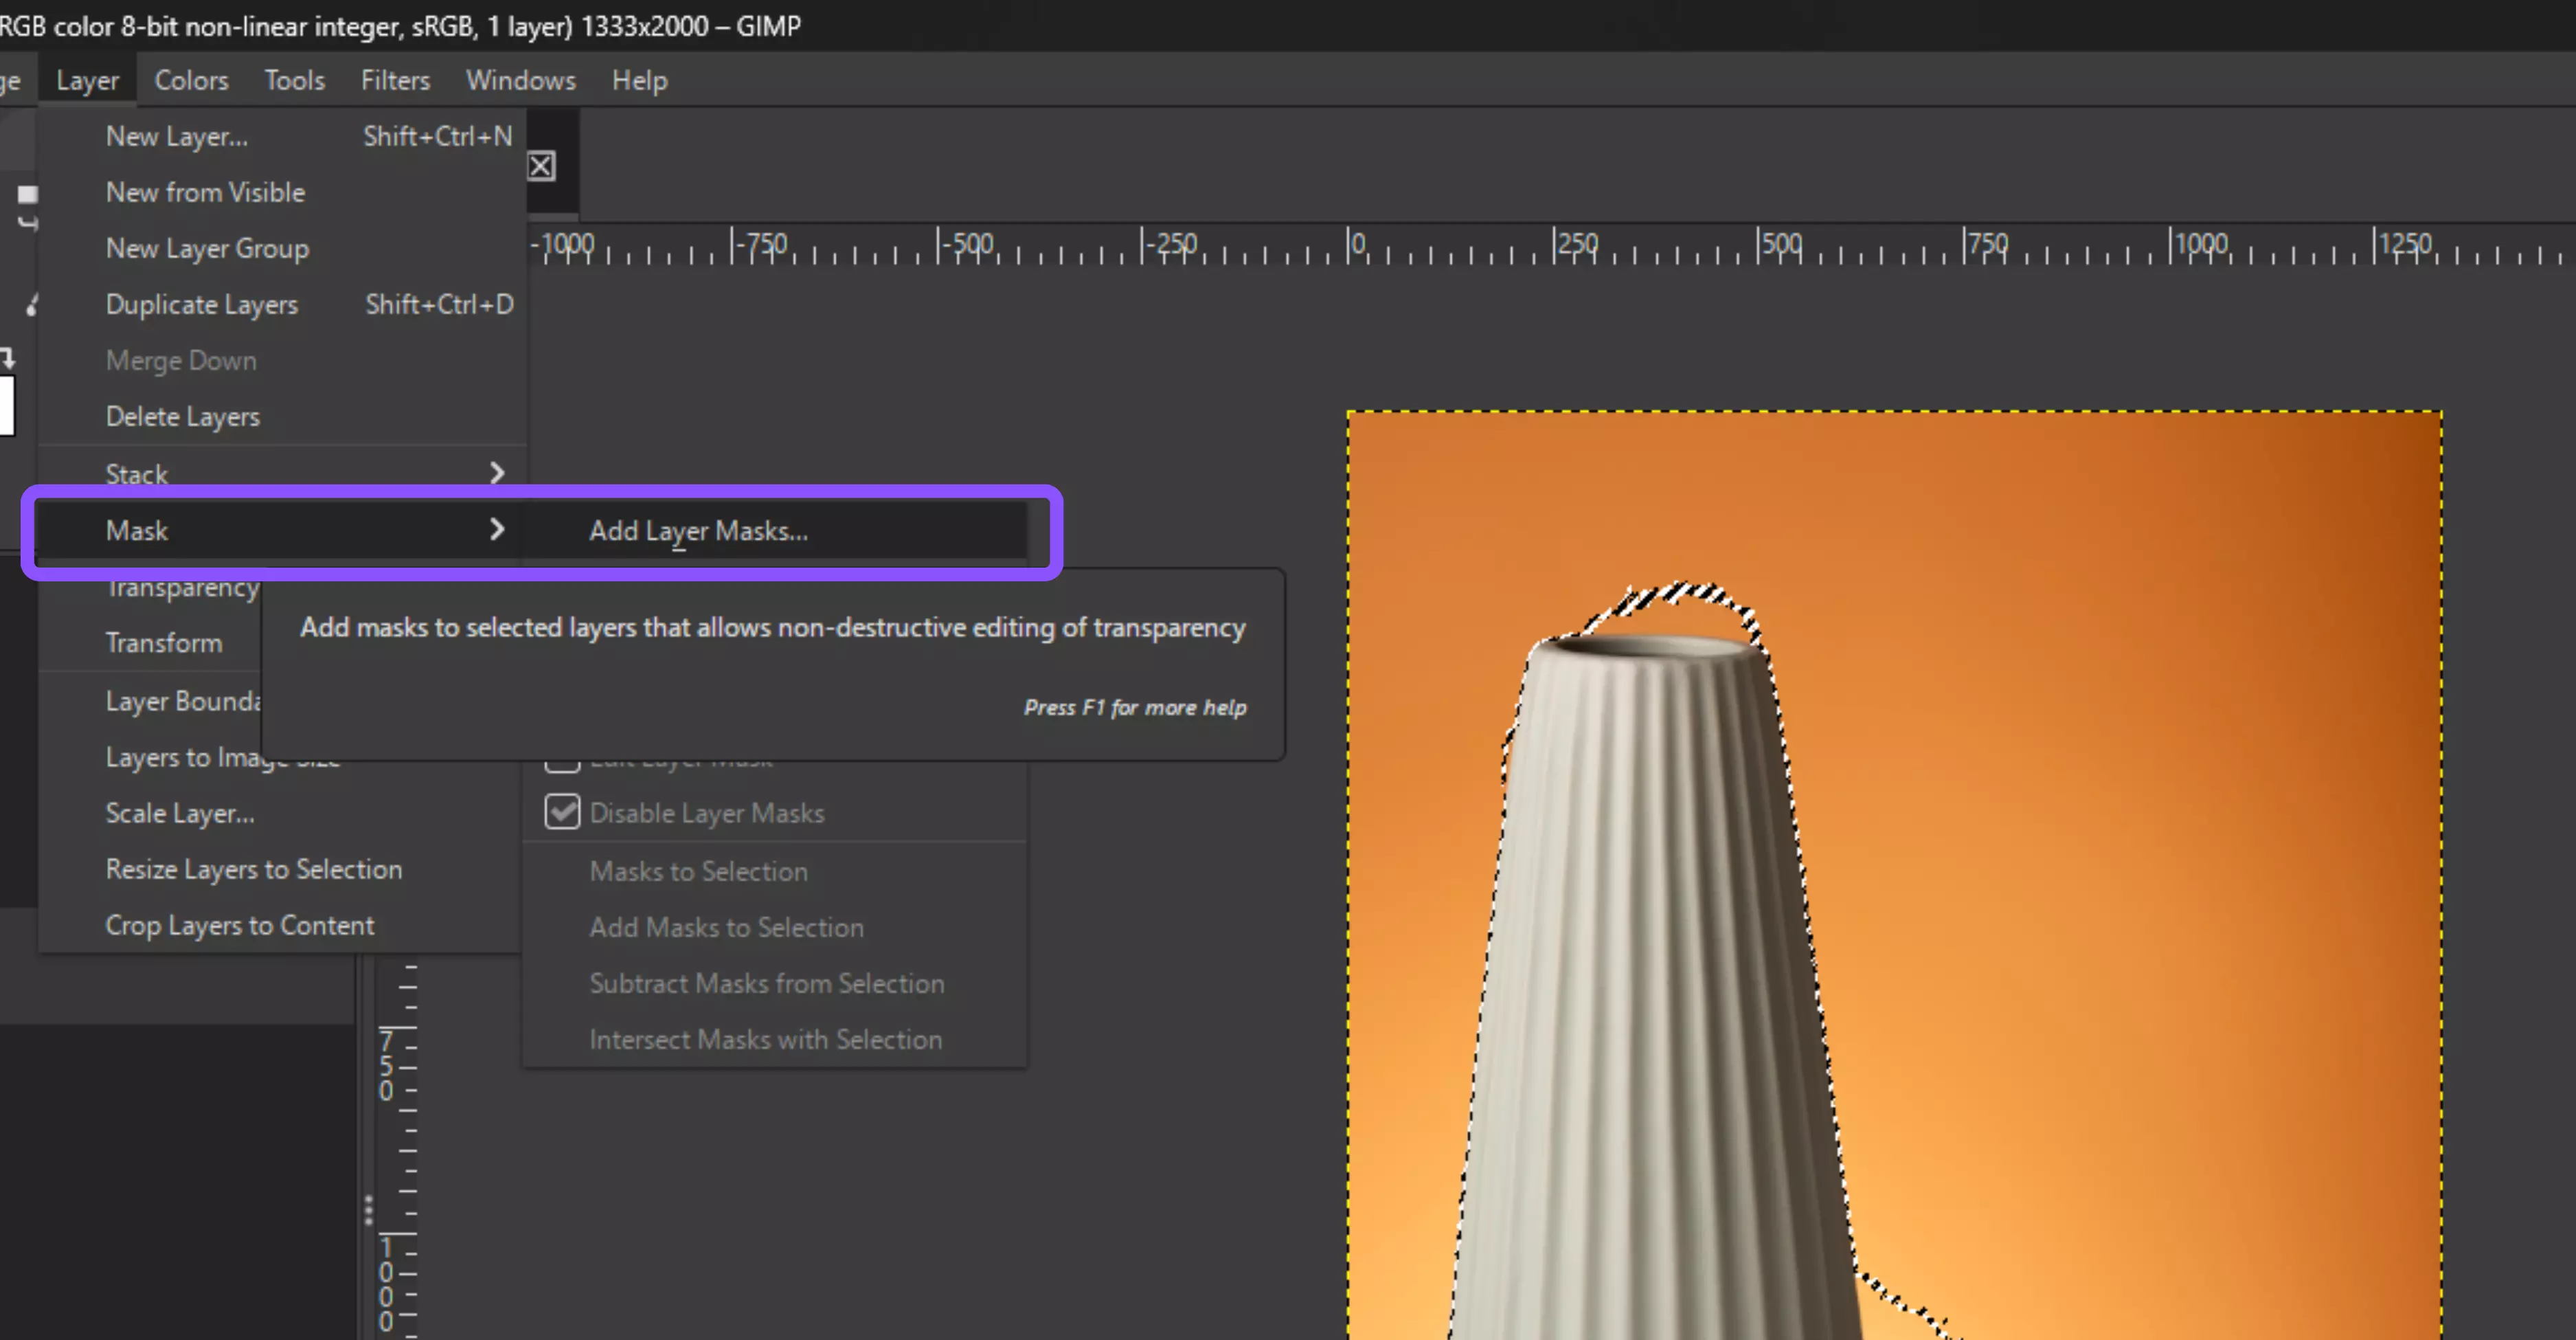Screen dimensions: 2576x1340
Task: Select Subtract Masks from Selection
Action: 766,983
